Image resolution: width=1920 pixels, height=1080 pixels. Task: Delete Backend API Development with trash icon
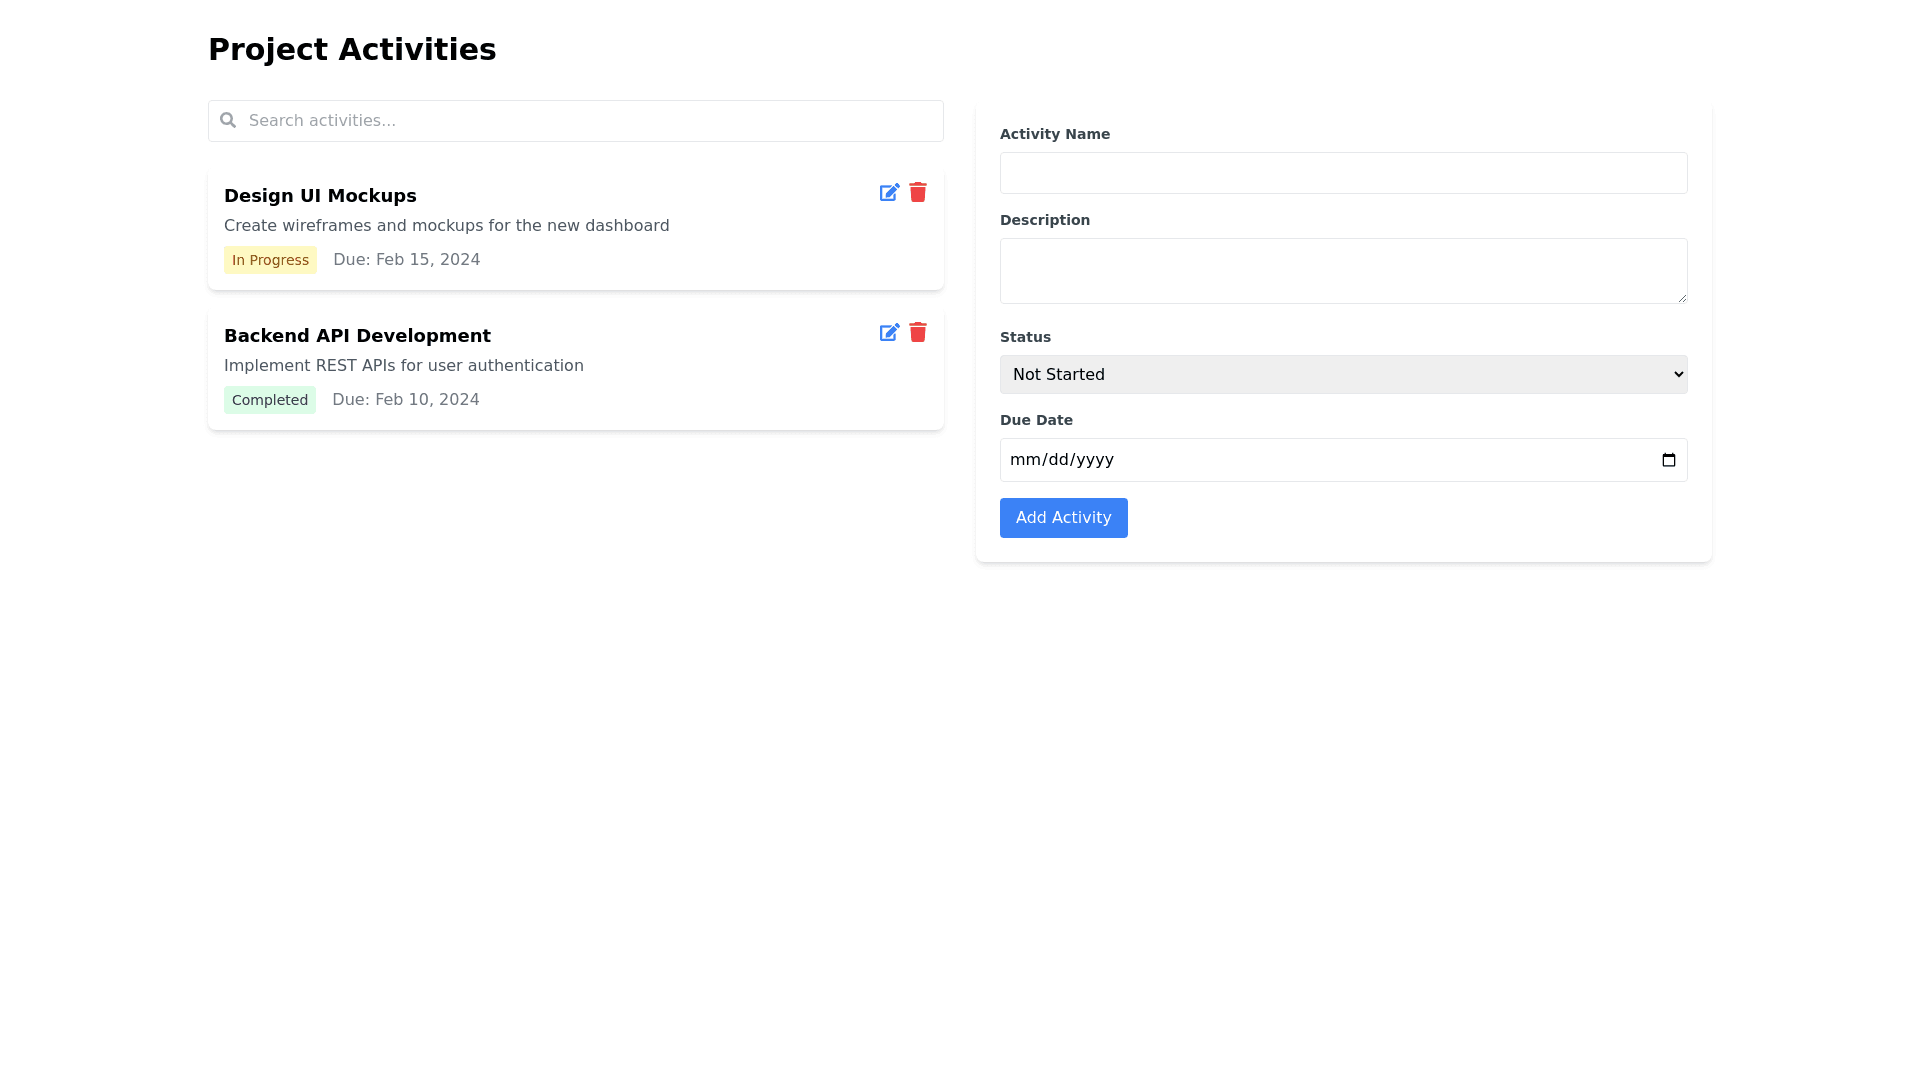pyautogui.click(x=918, y=332)
